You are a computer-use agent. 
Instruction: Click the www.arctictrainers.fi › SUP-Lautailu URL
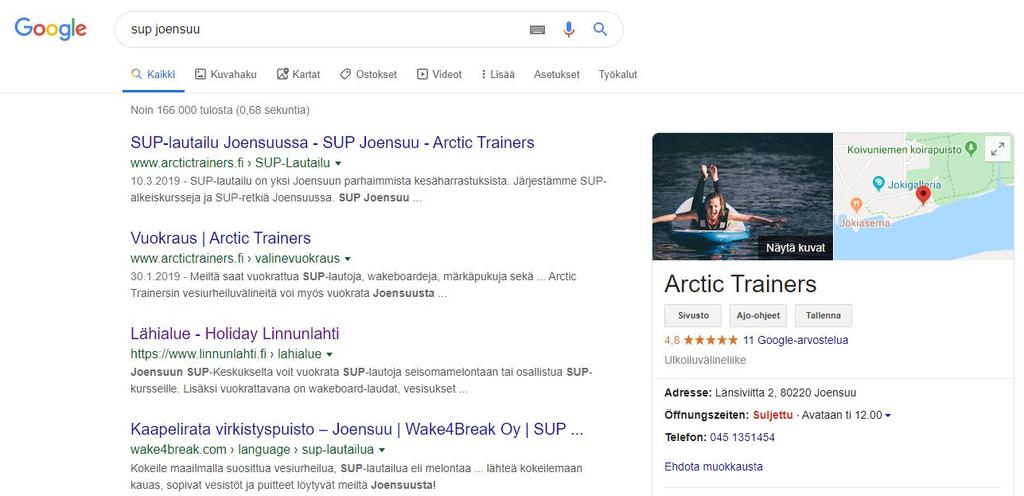231,163
